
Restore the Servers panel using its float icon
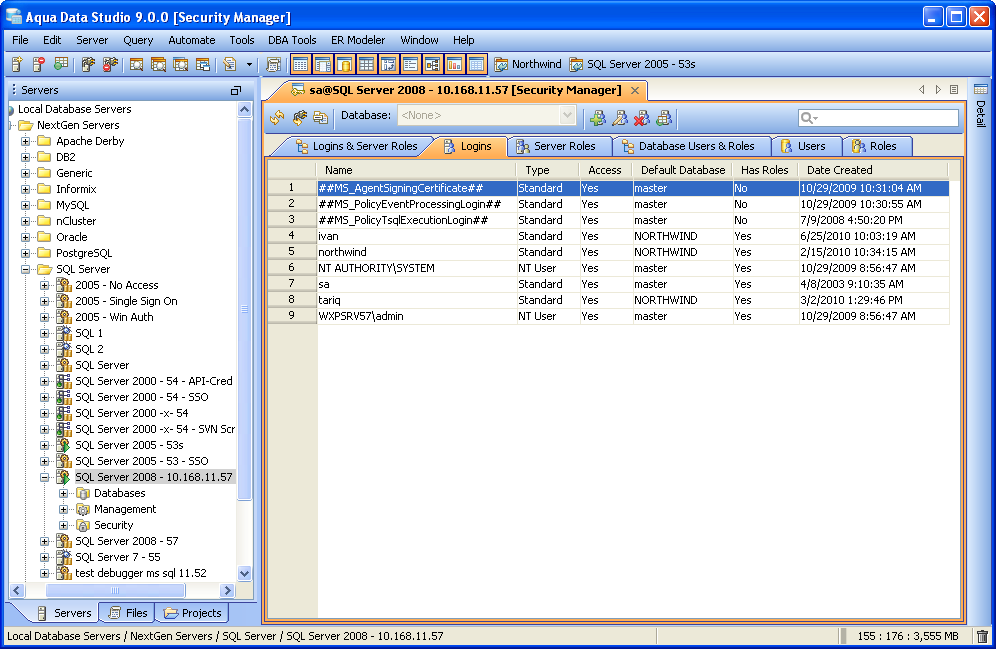tap(236, 90)
